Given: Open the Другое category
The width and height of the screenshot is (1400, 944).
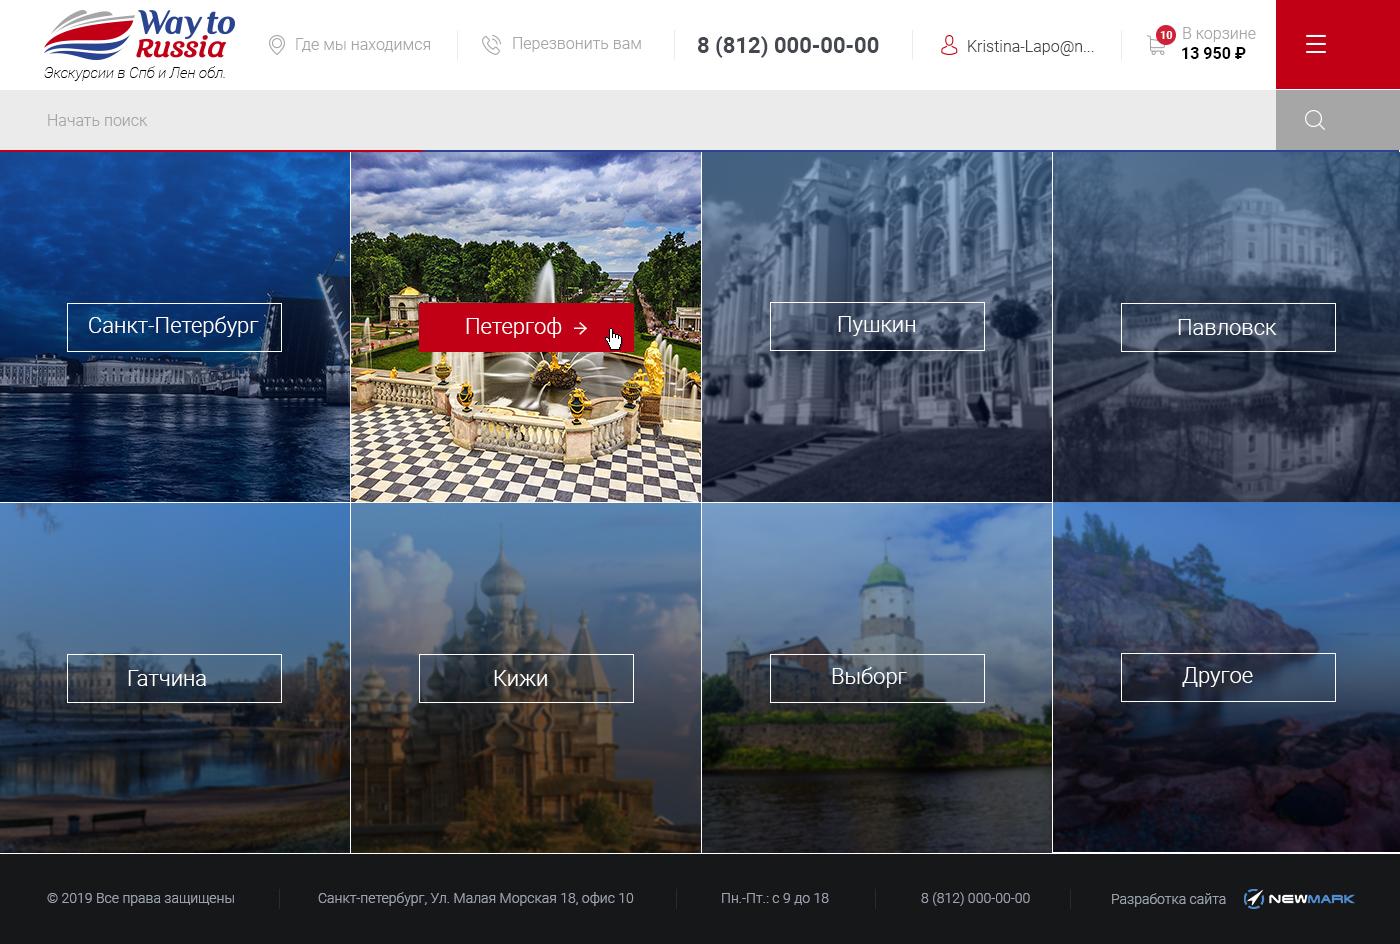Looking at the screenshot, I should pyautogui.click(x=1228, y=677).
